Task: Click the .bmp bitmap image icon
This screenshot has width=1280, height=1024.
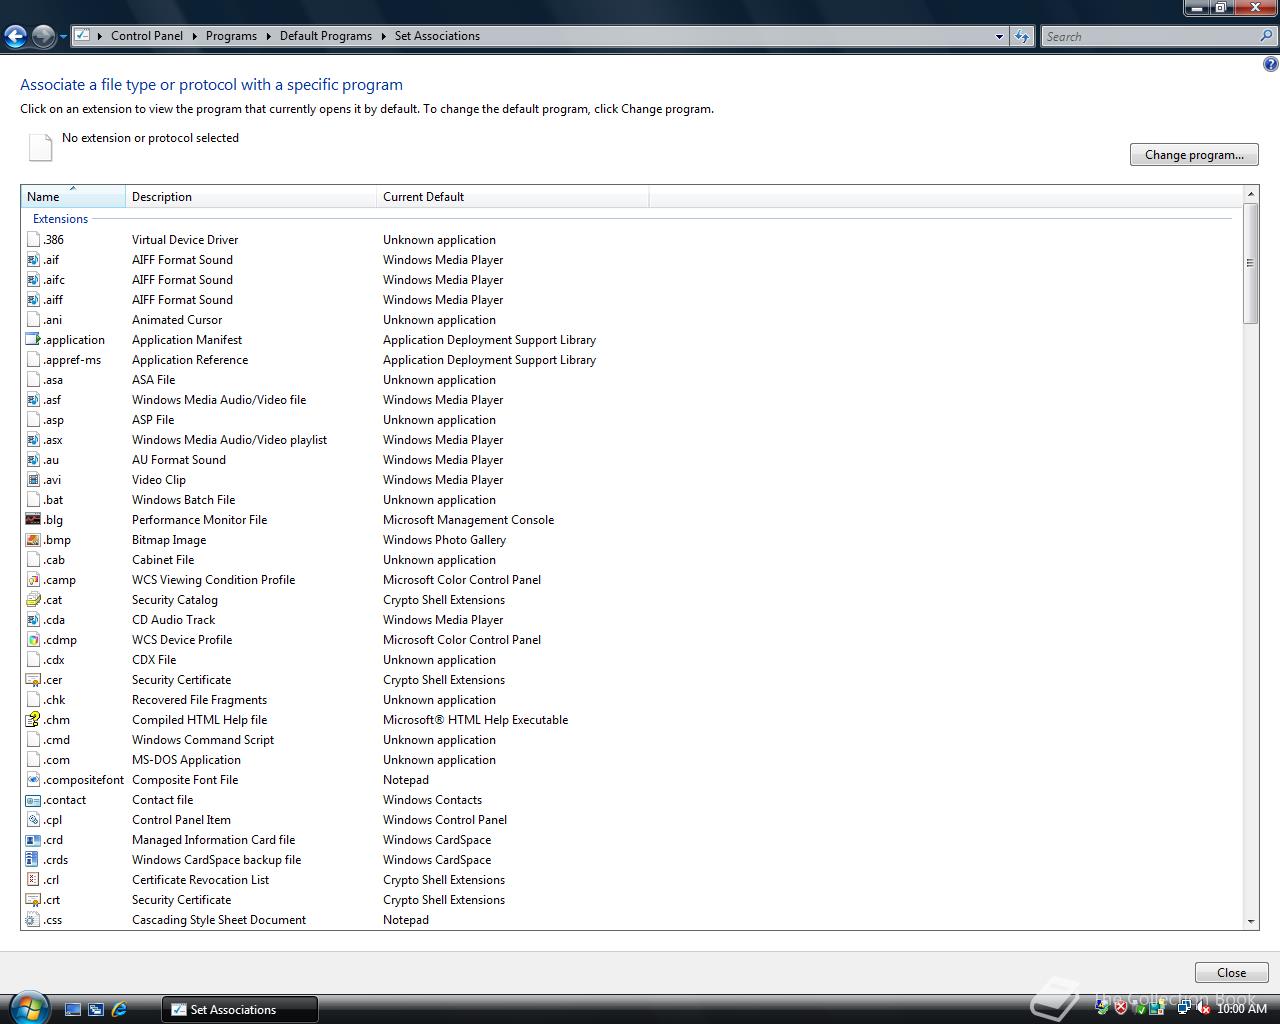Action: 33,540
